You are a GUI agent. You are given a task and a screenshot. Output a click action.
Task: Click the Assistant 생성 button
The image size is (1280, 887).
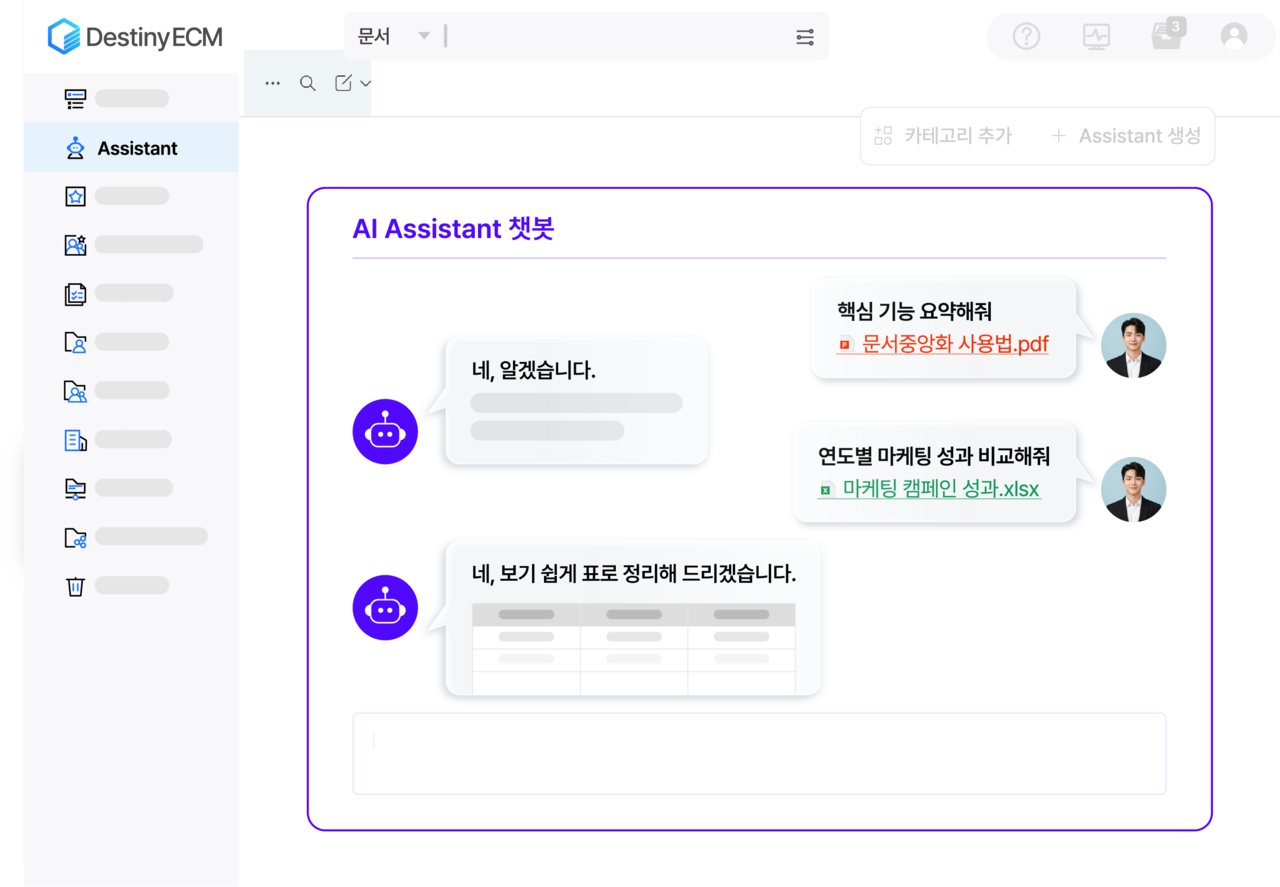click(1128, 136)
